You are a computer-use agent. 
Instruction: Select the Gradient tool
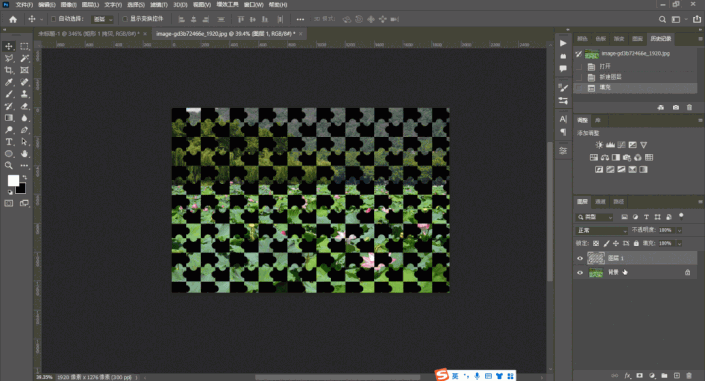[9, 118]
